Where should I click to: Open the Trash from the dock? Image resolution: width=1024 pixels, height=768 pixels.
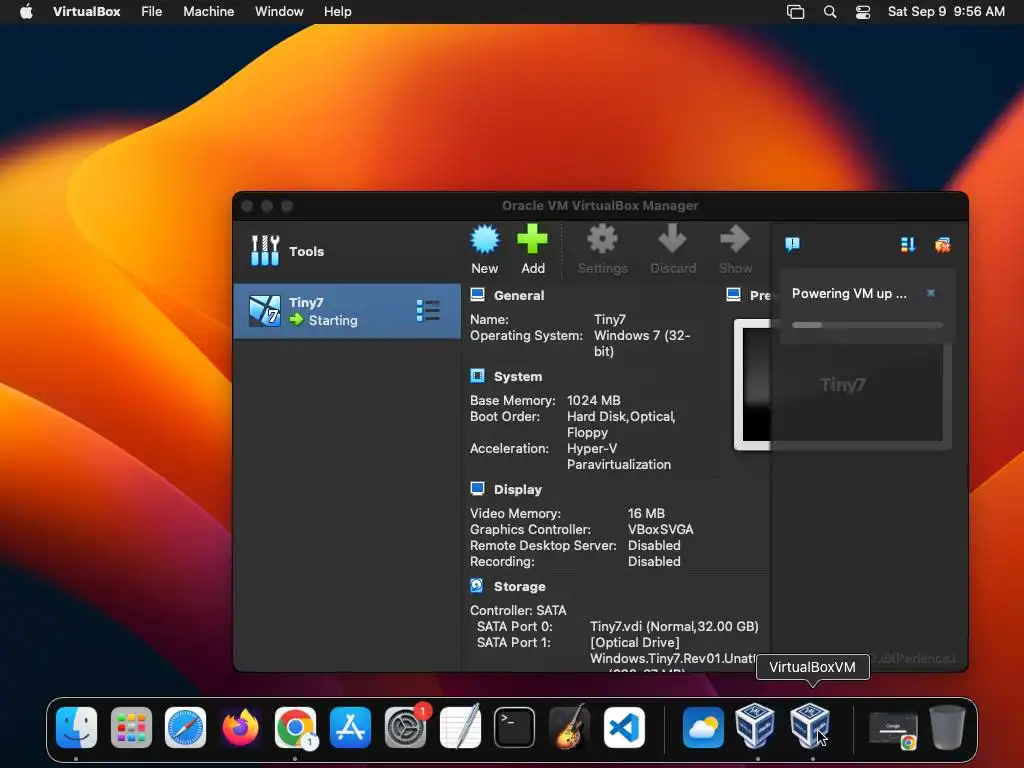[947, 727]
